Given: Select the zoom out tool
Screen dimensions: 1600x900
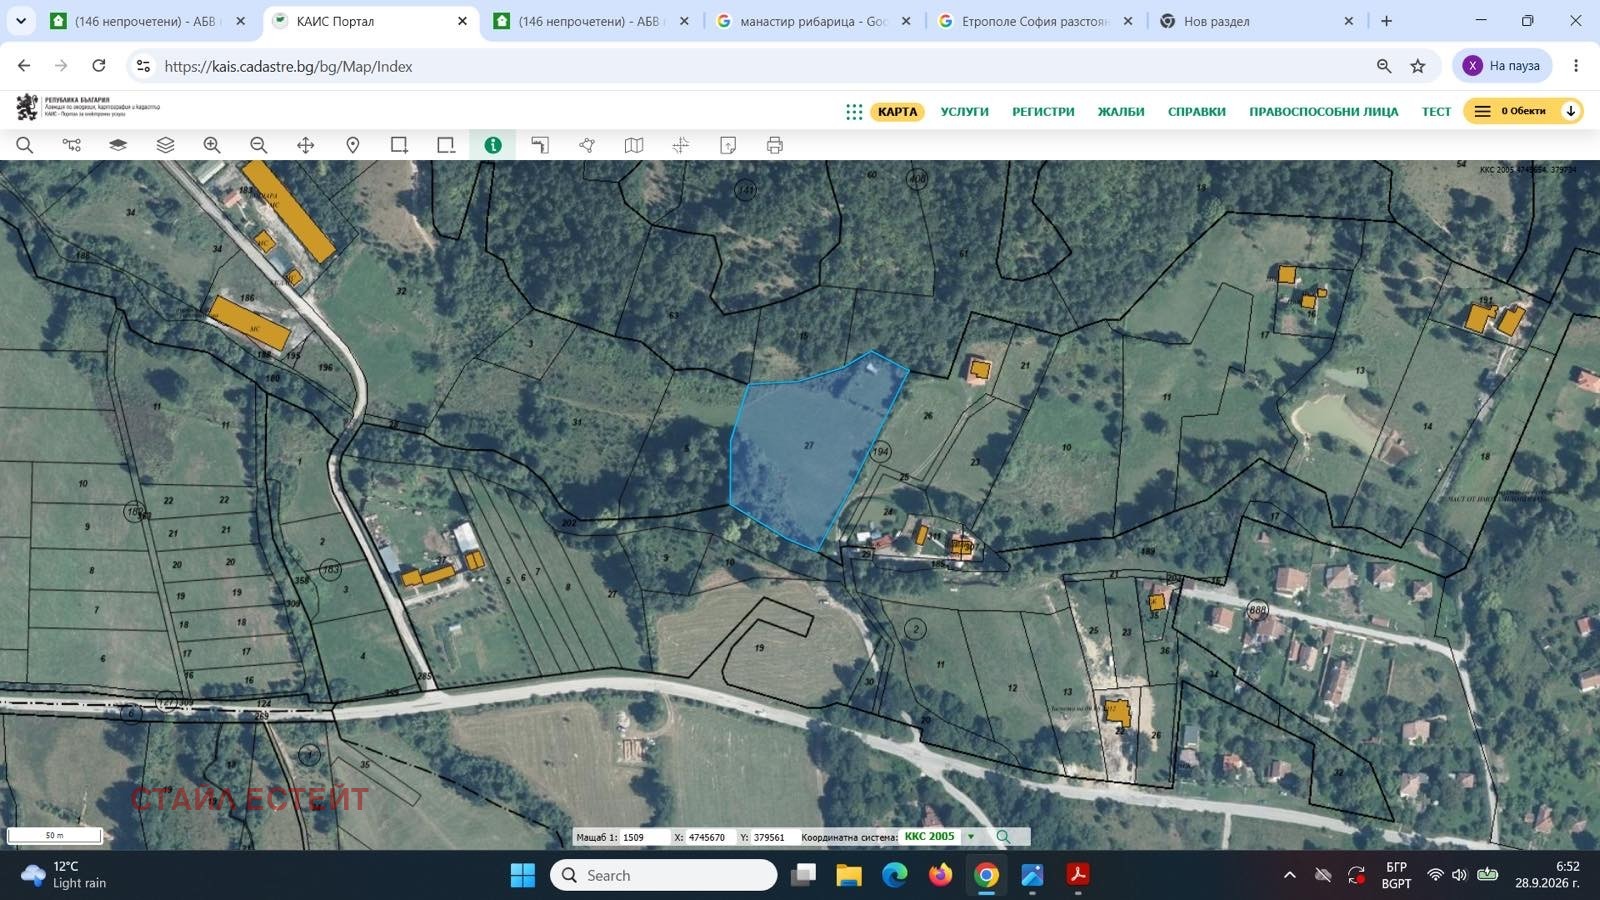Looking at the screenshot, I should tap(259, 145).
